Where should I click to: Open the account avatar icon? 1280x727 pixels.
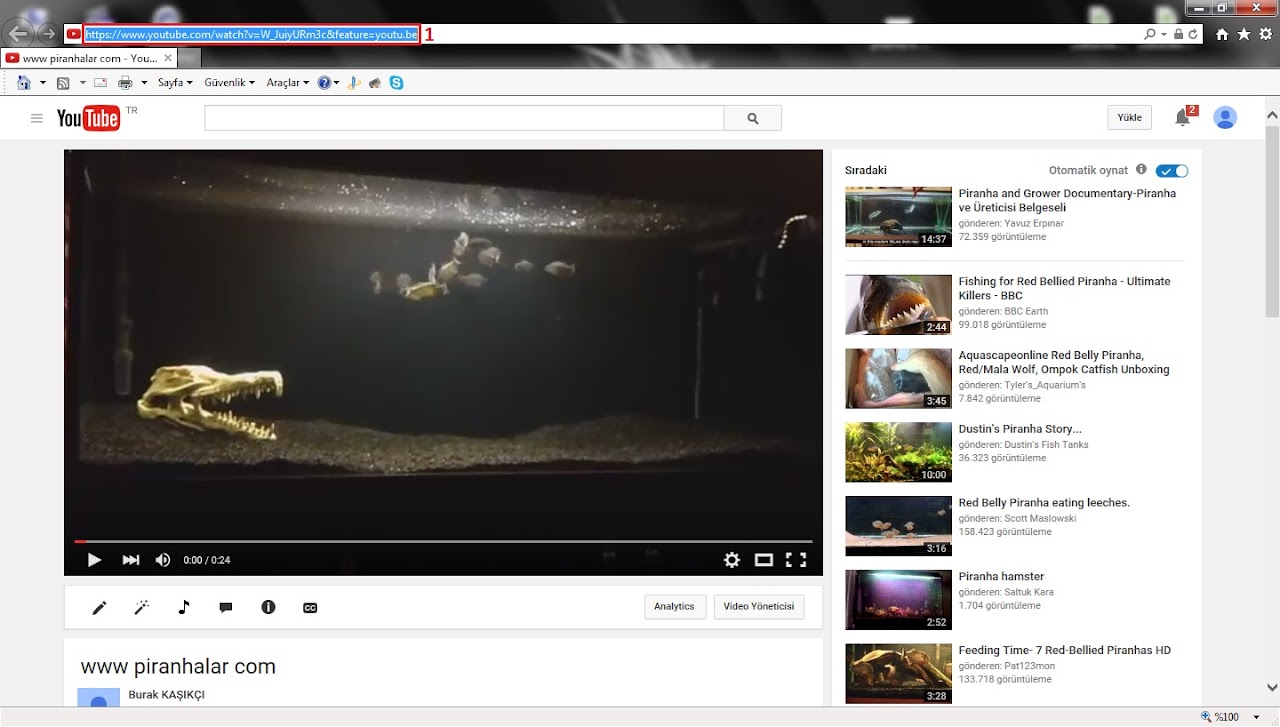1225,118
